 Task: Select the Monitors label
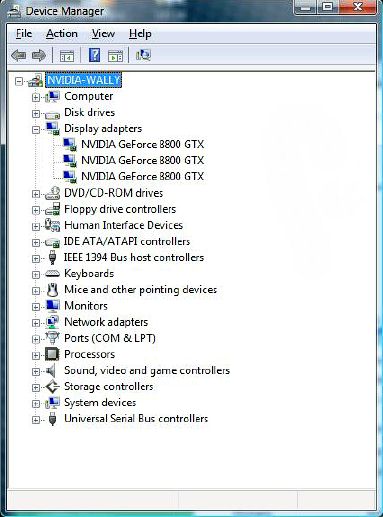pyautogui.click(x=86, y=306)
